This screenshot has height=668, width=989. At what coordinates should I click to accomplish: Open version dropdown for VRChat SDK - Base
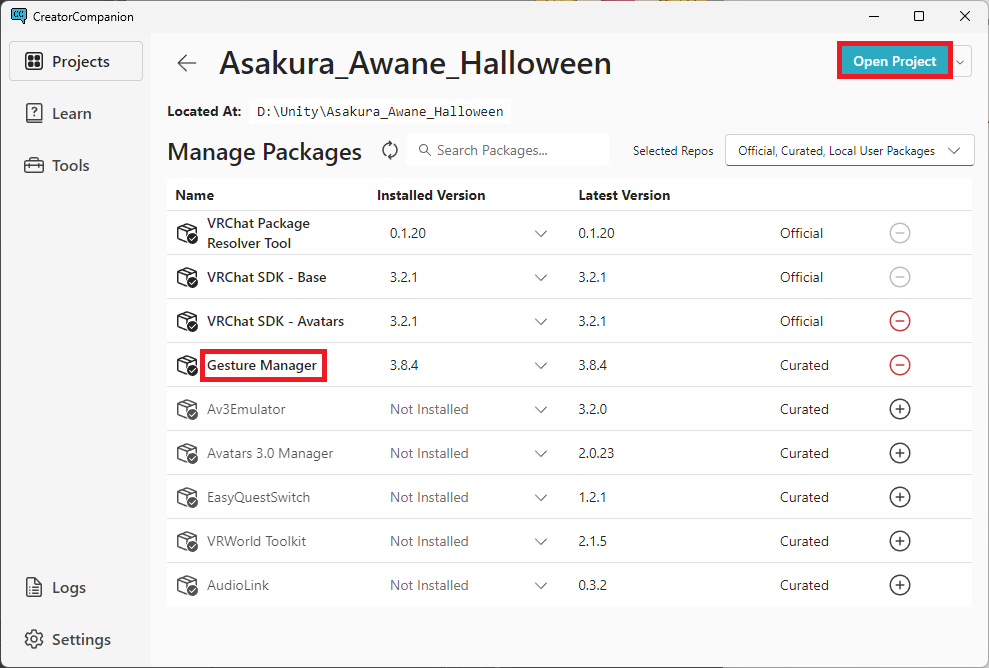[541, 277]
